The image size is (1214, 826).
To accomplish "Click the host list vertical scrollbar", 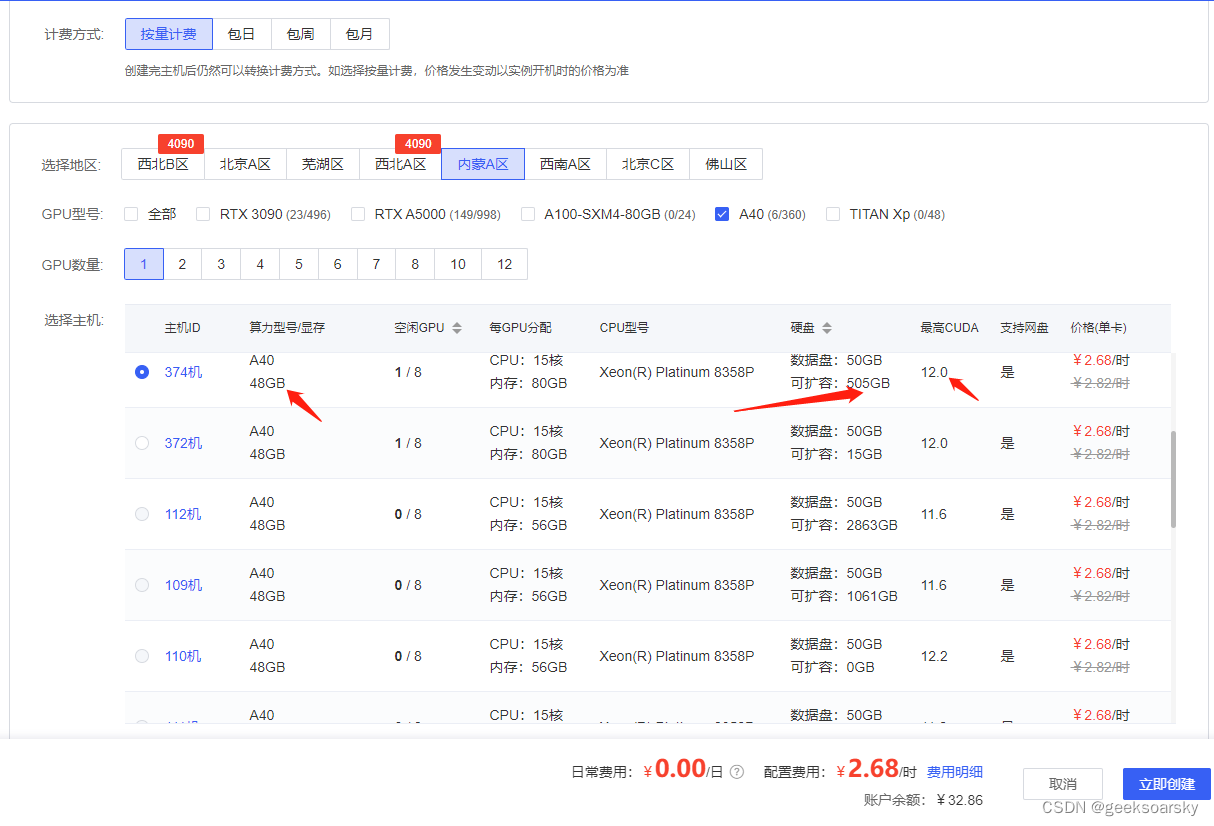I will click(1174, 479).
